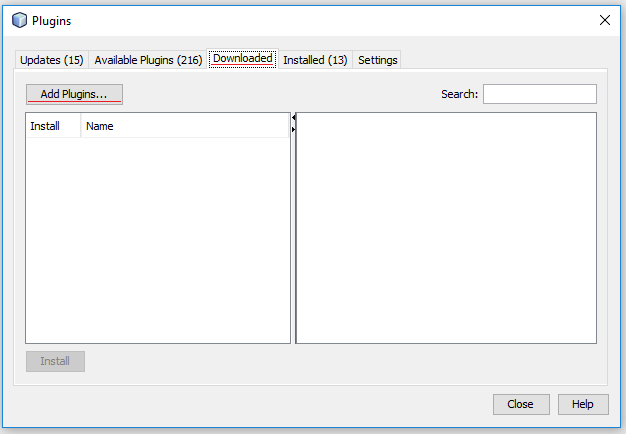
Task: Go to the Settings tab
Action: (x=377, y=60)
